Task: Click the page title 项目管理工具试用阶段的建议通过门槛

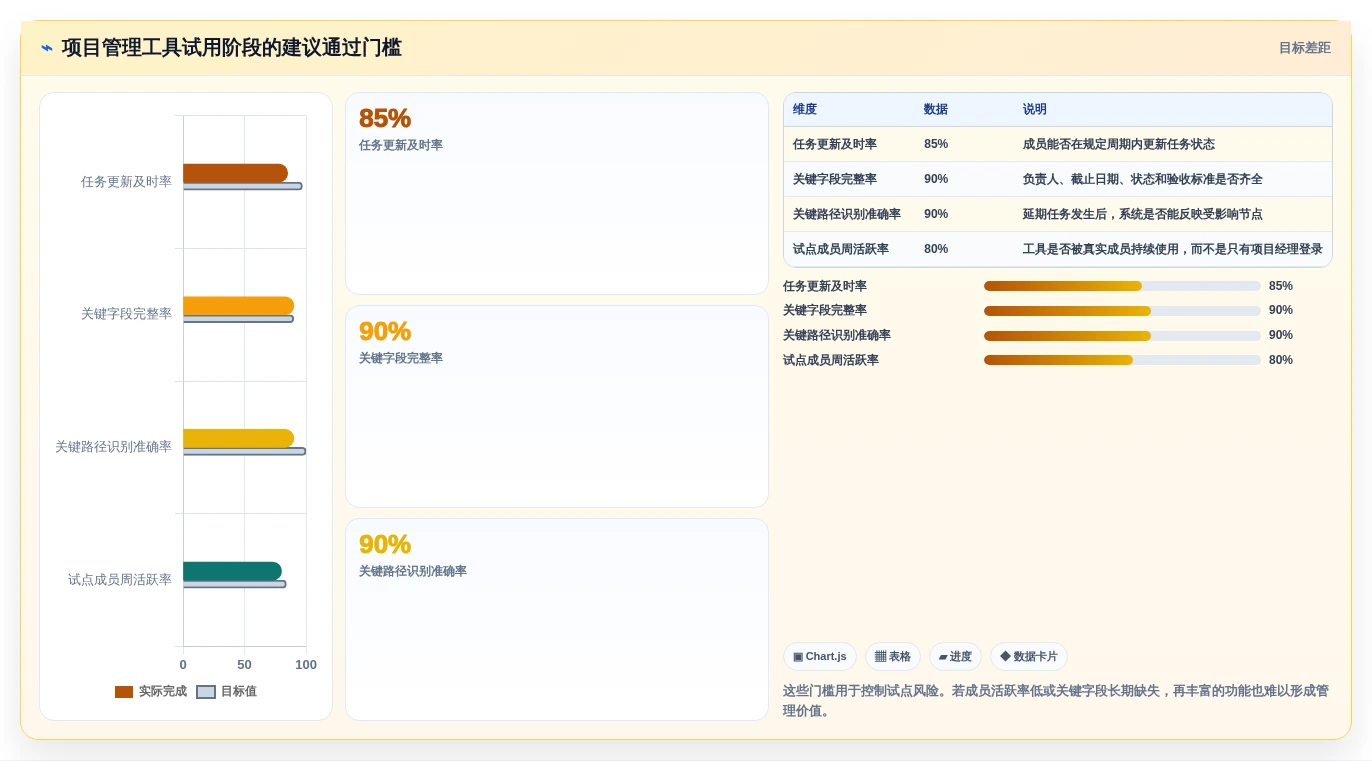Action: pyautogui.click(x=231, y=48)
